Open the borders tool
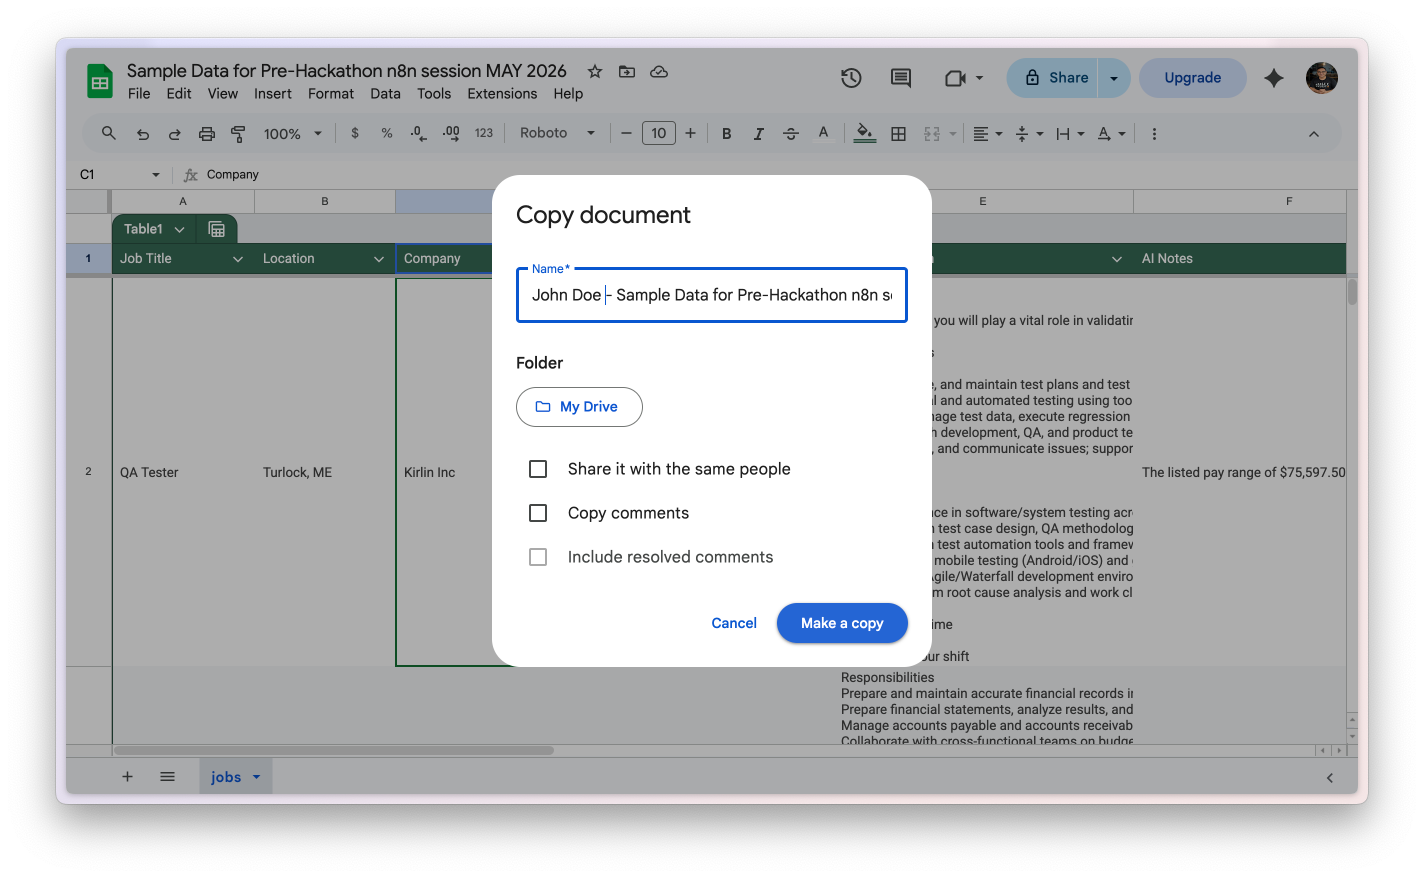The height and width of the screenshot is (878, 1424). click(899, 134)
